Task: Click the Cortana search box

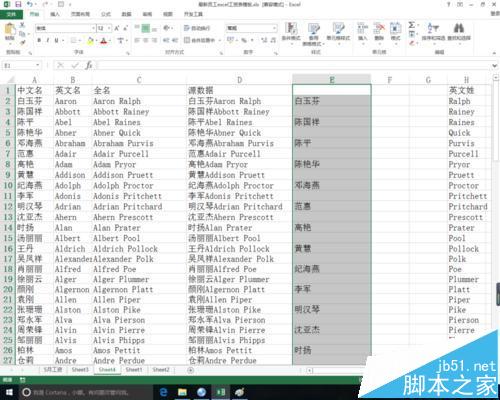Action: point(86,392)
